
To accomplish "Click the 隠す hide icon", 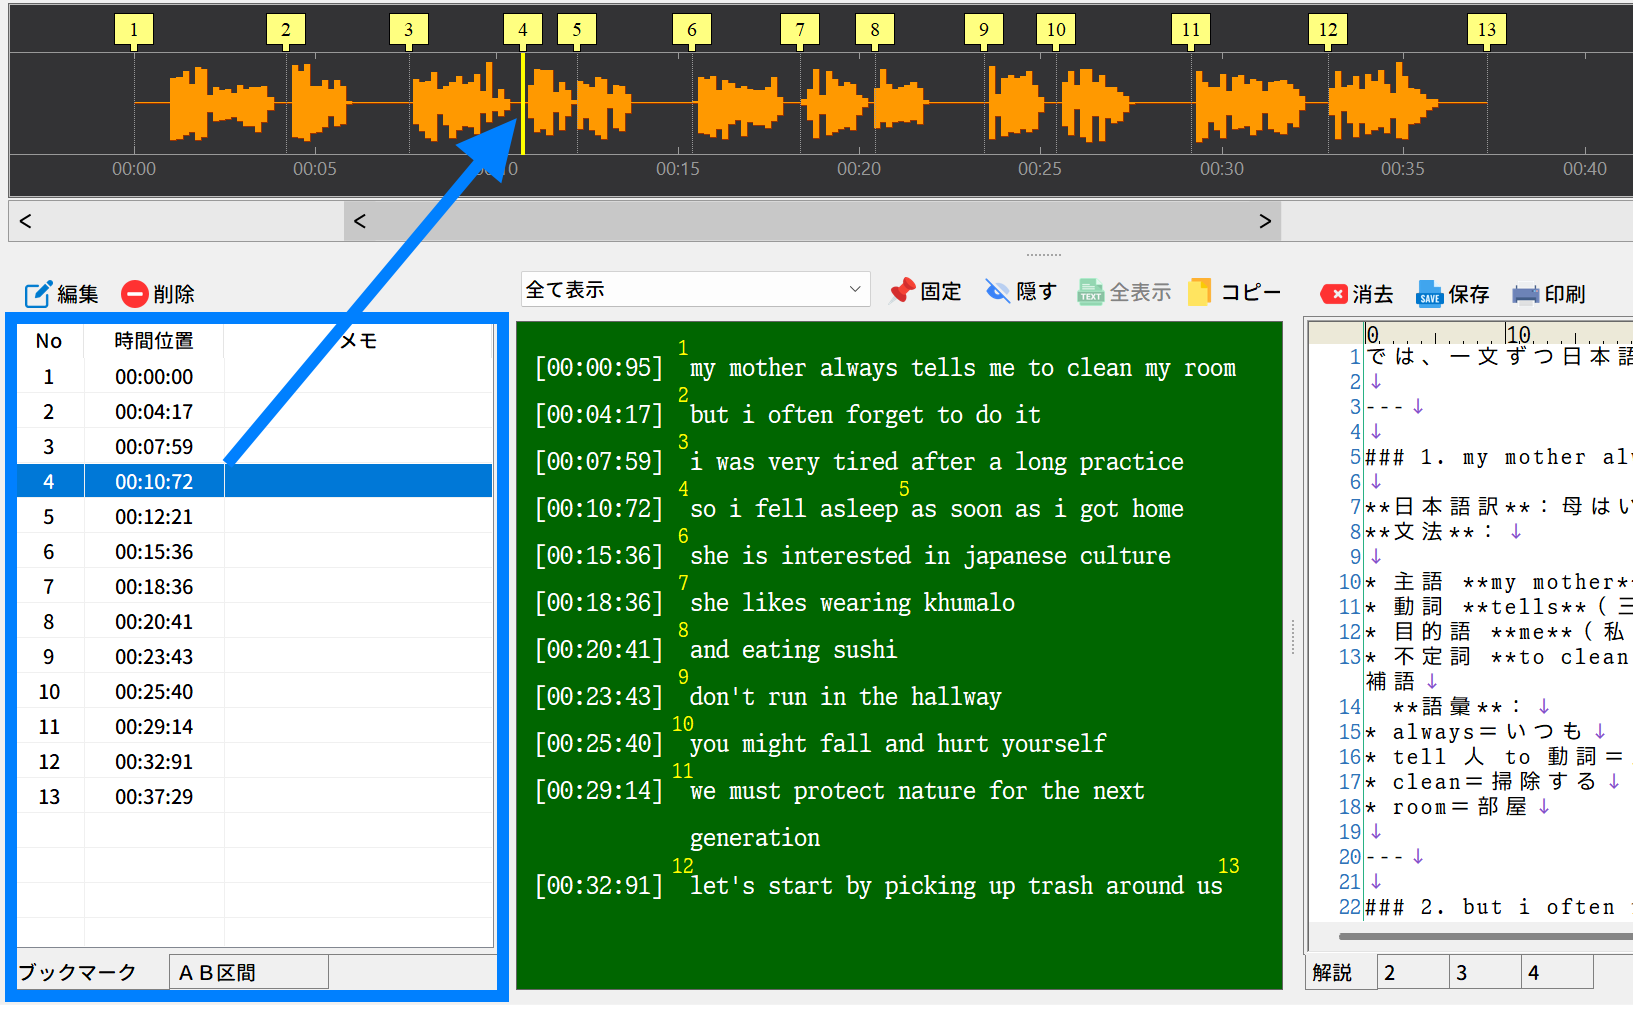I will pyautogui.click(x=998, y=291).
